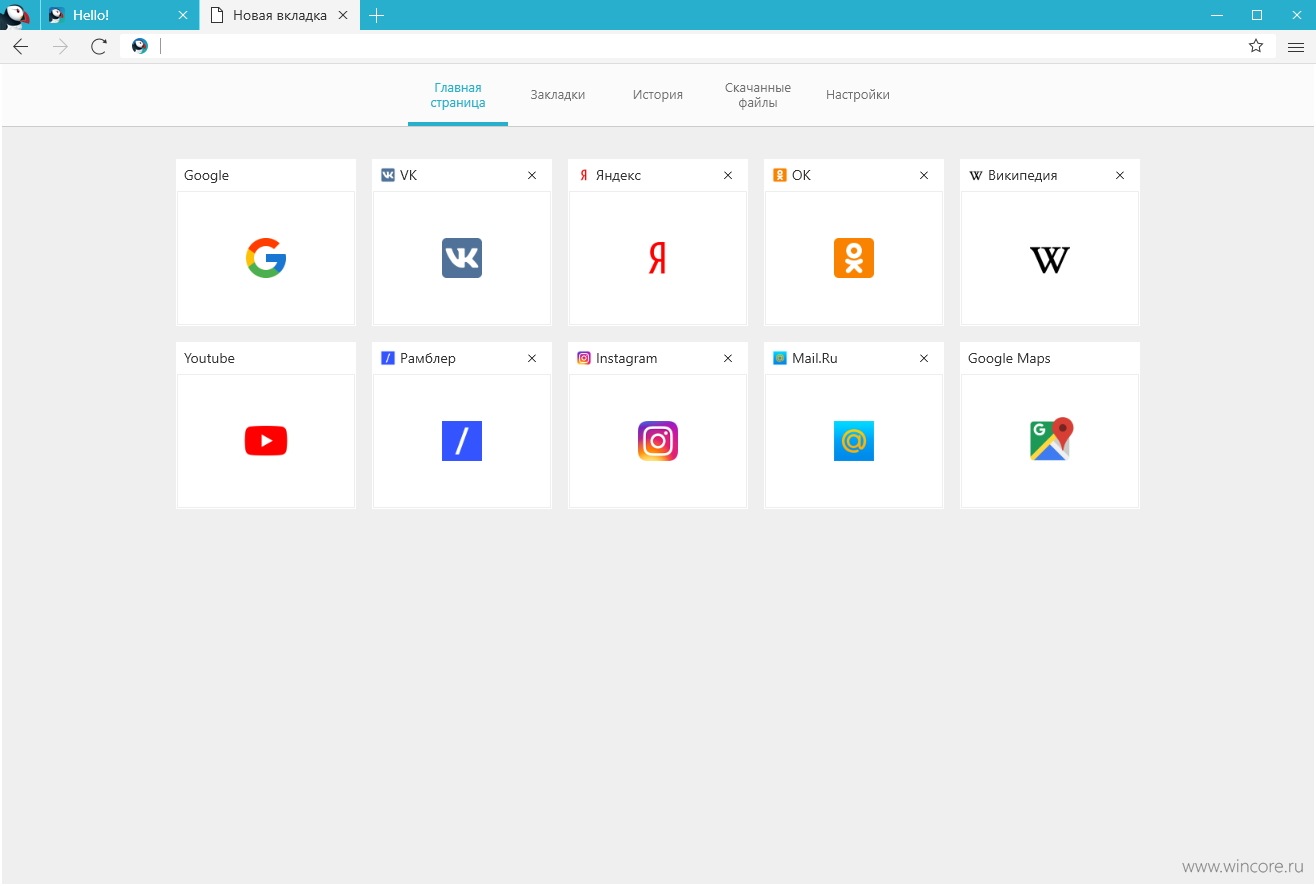Open the Рамблер tile logo

(x=462, y=441)
